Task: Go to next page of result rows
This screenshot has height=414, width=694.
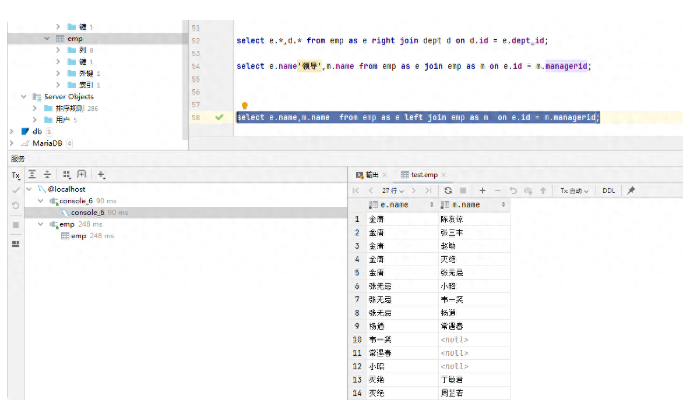Action: 413,190
